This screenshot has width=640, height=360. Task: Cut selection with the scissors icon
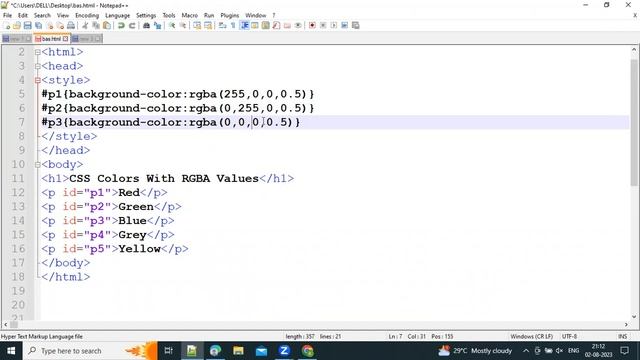click(85, 26)
